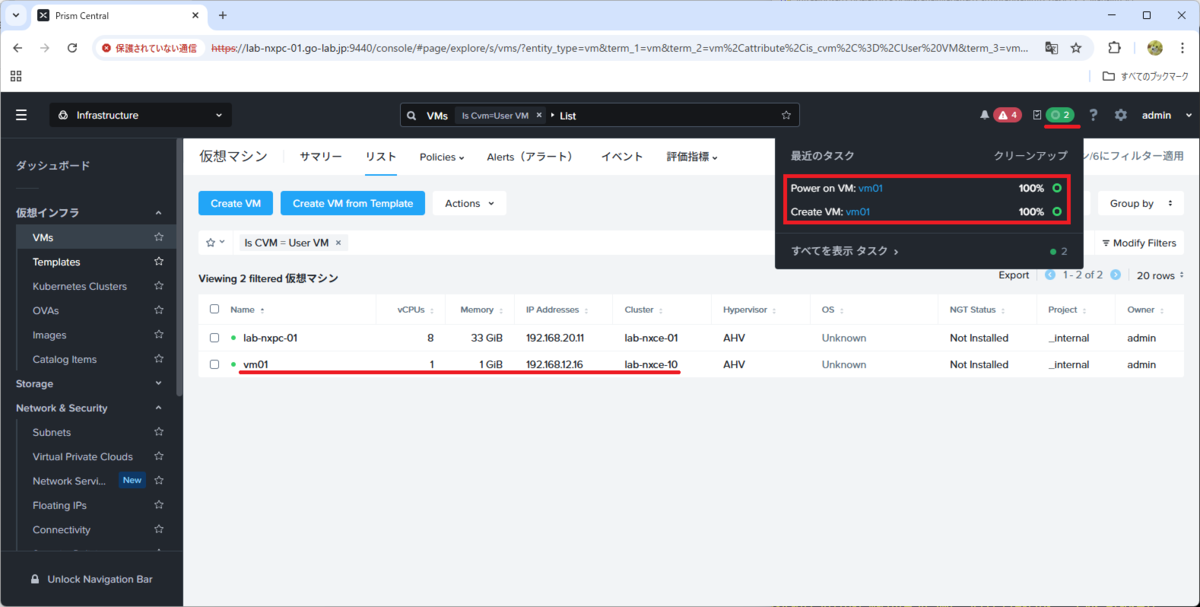Viewport: 1200px width, 607px height.
Task: Go to next page of VM list
Action: click(1115, 275)
